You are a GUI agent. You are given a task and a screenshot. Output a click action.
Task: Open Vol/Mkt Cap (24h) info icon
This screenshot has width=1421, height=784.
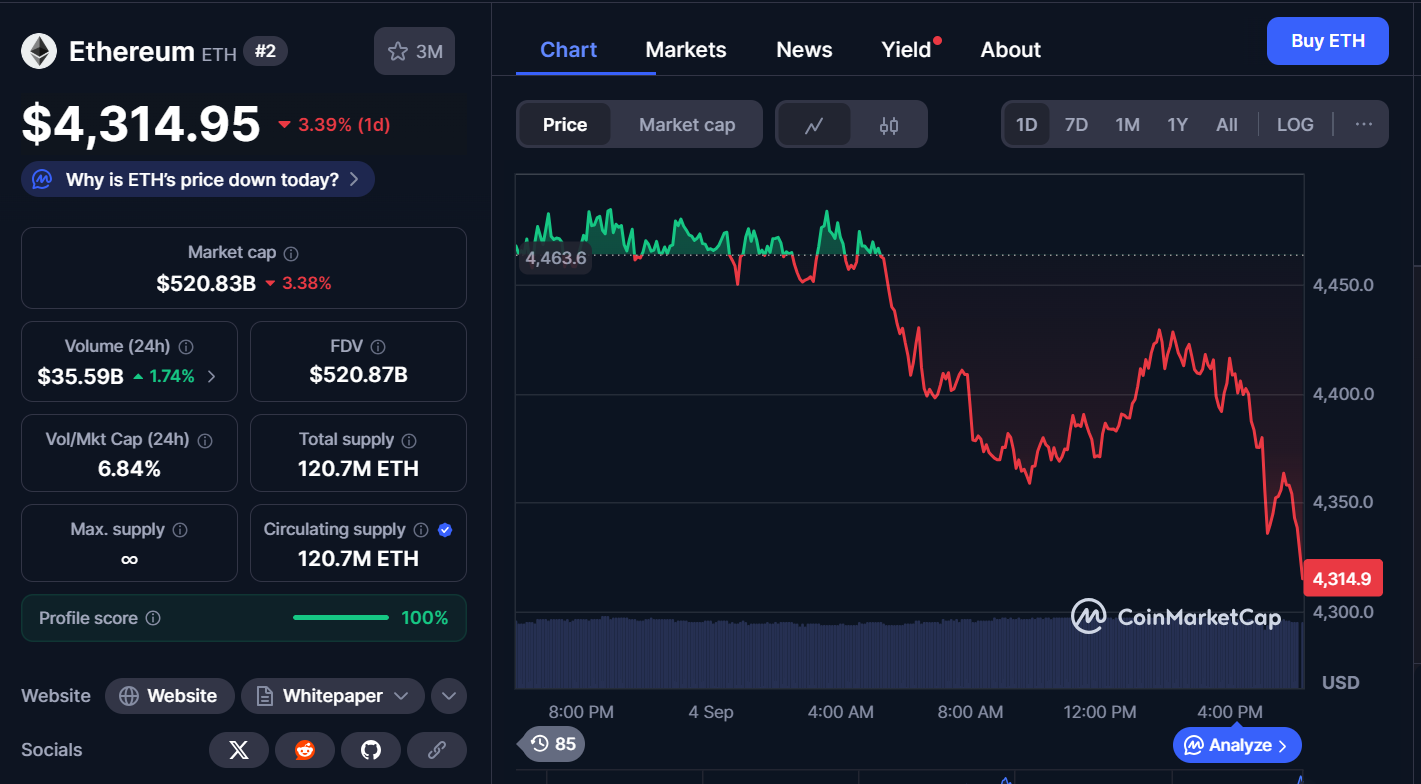[x=206, y=440]
